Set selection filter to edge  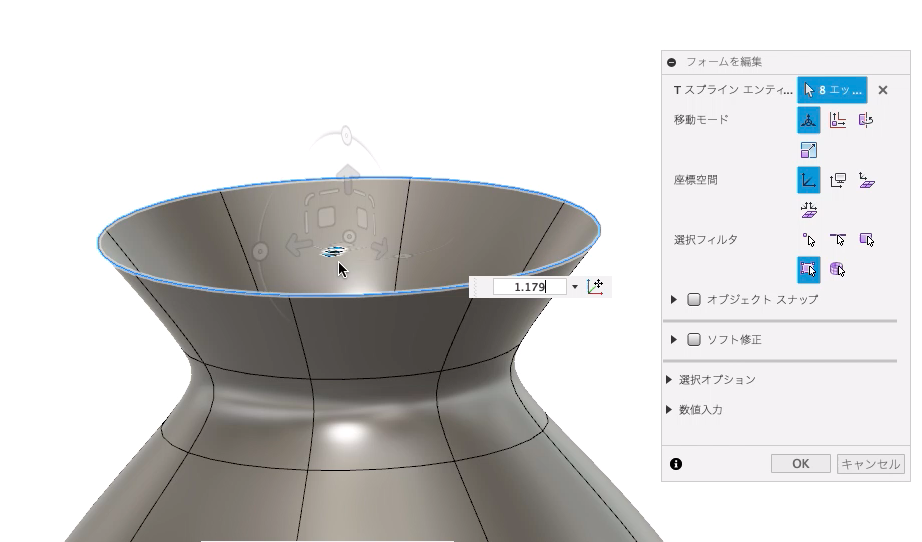coord(837,240)
